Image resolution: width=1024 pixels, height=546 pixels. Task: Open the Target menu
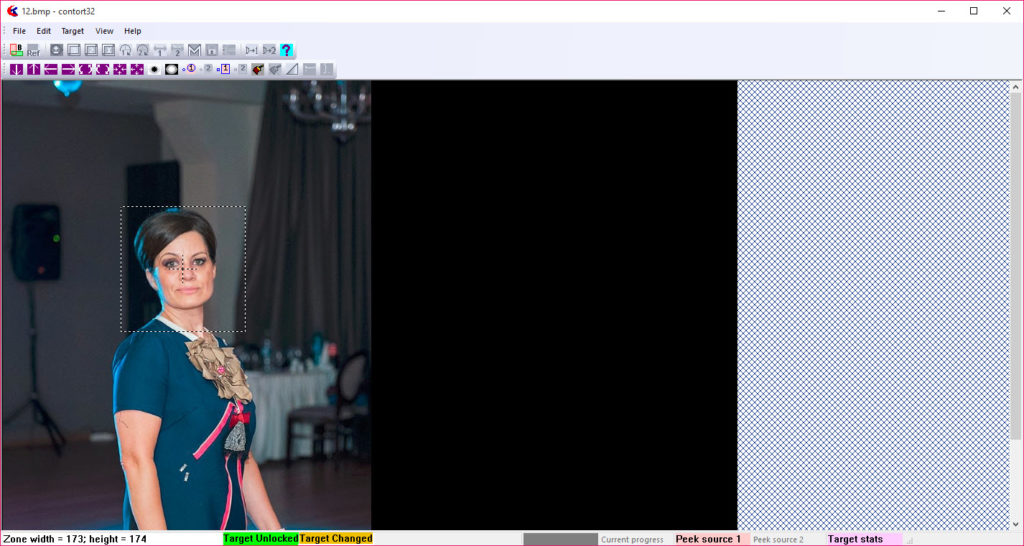[72, 31]
